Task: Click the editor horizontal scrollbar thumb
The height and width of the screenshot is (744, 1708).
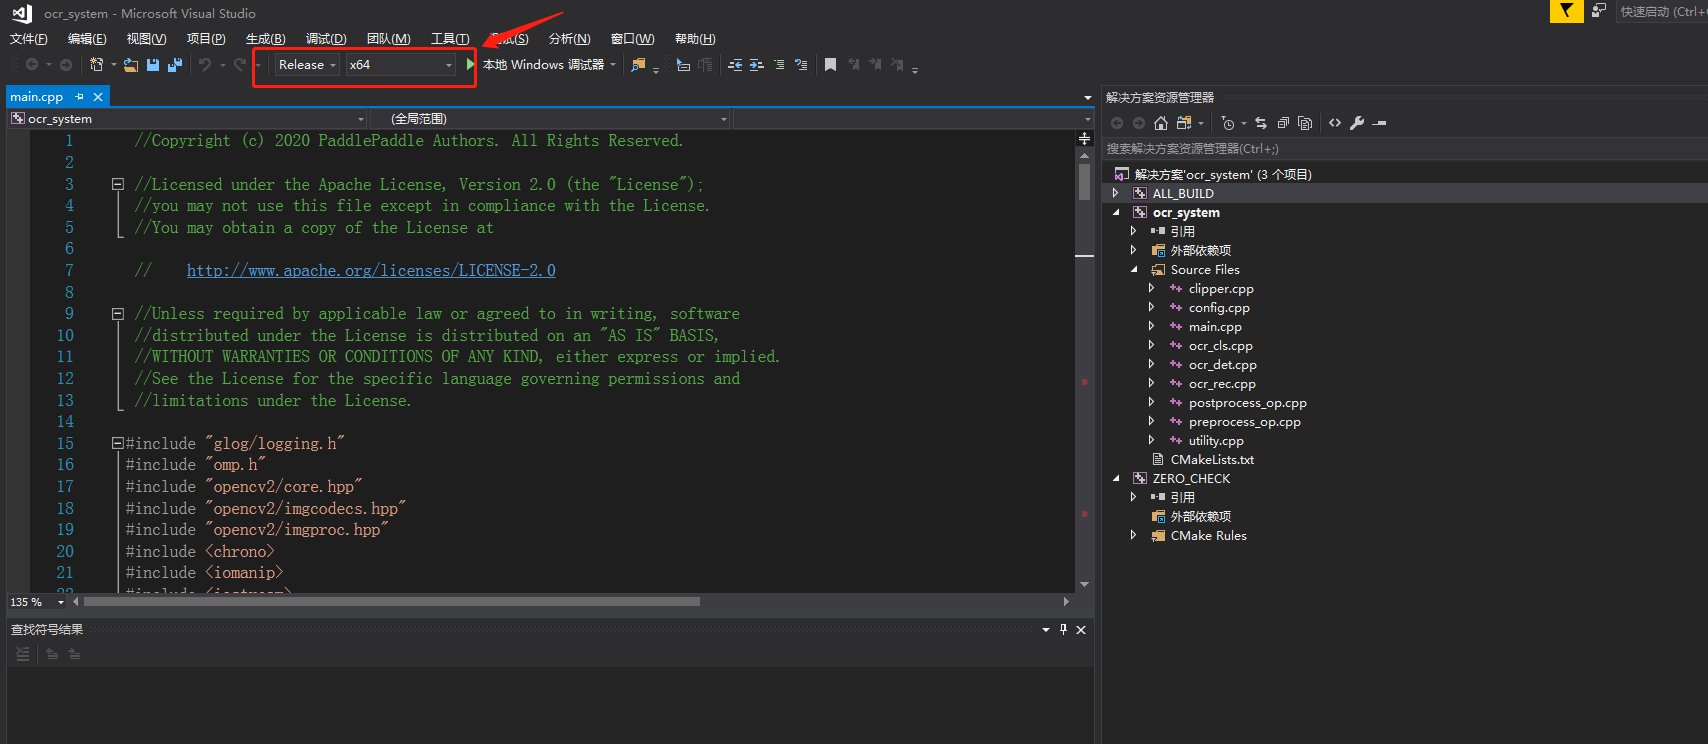Action: [x=392, y=602]
